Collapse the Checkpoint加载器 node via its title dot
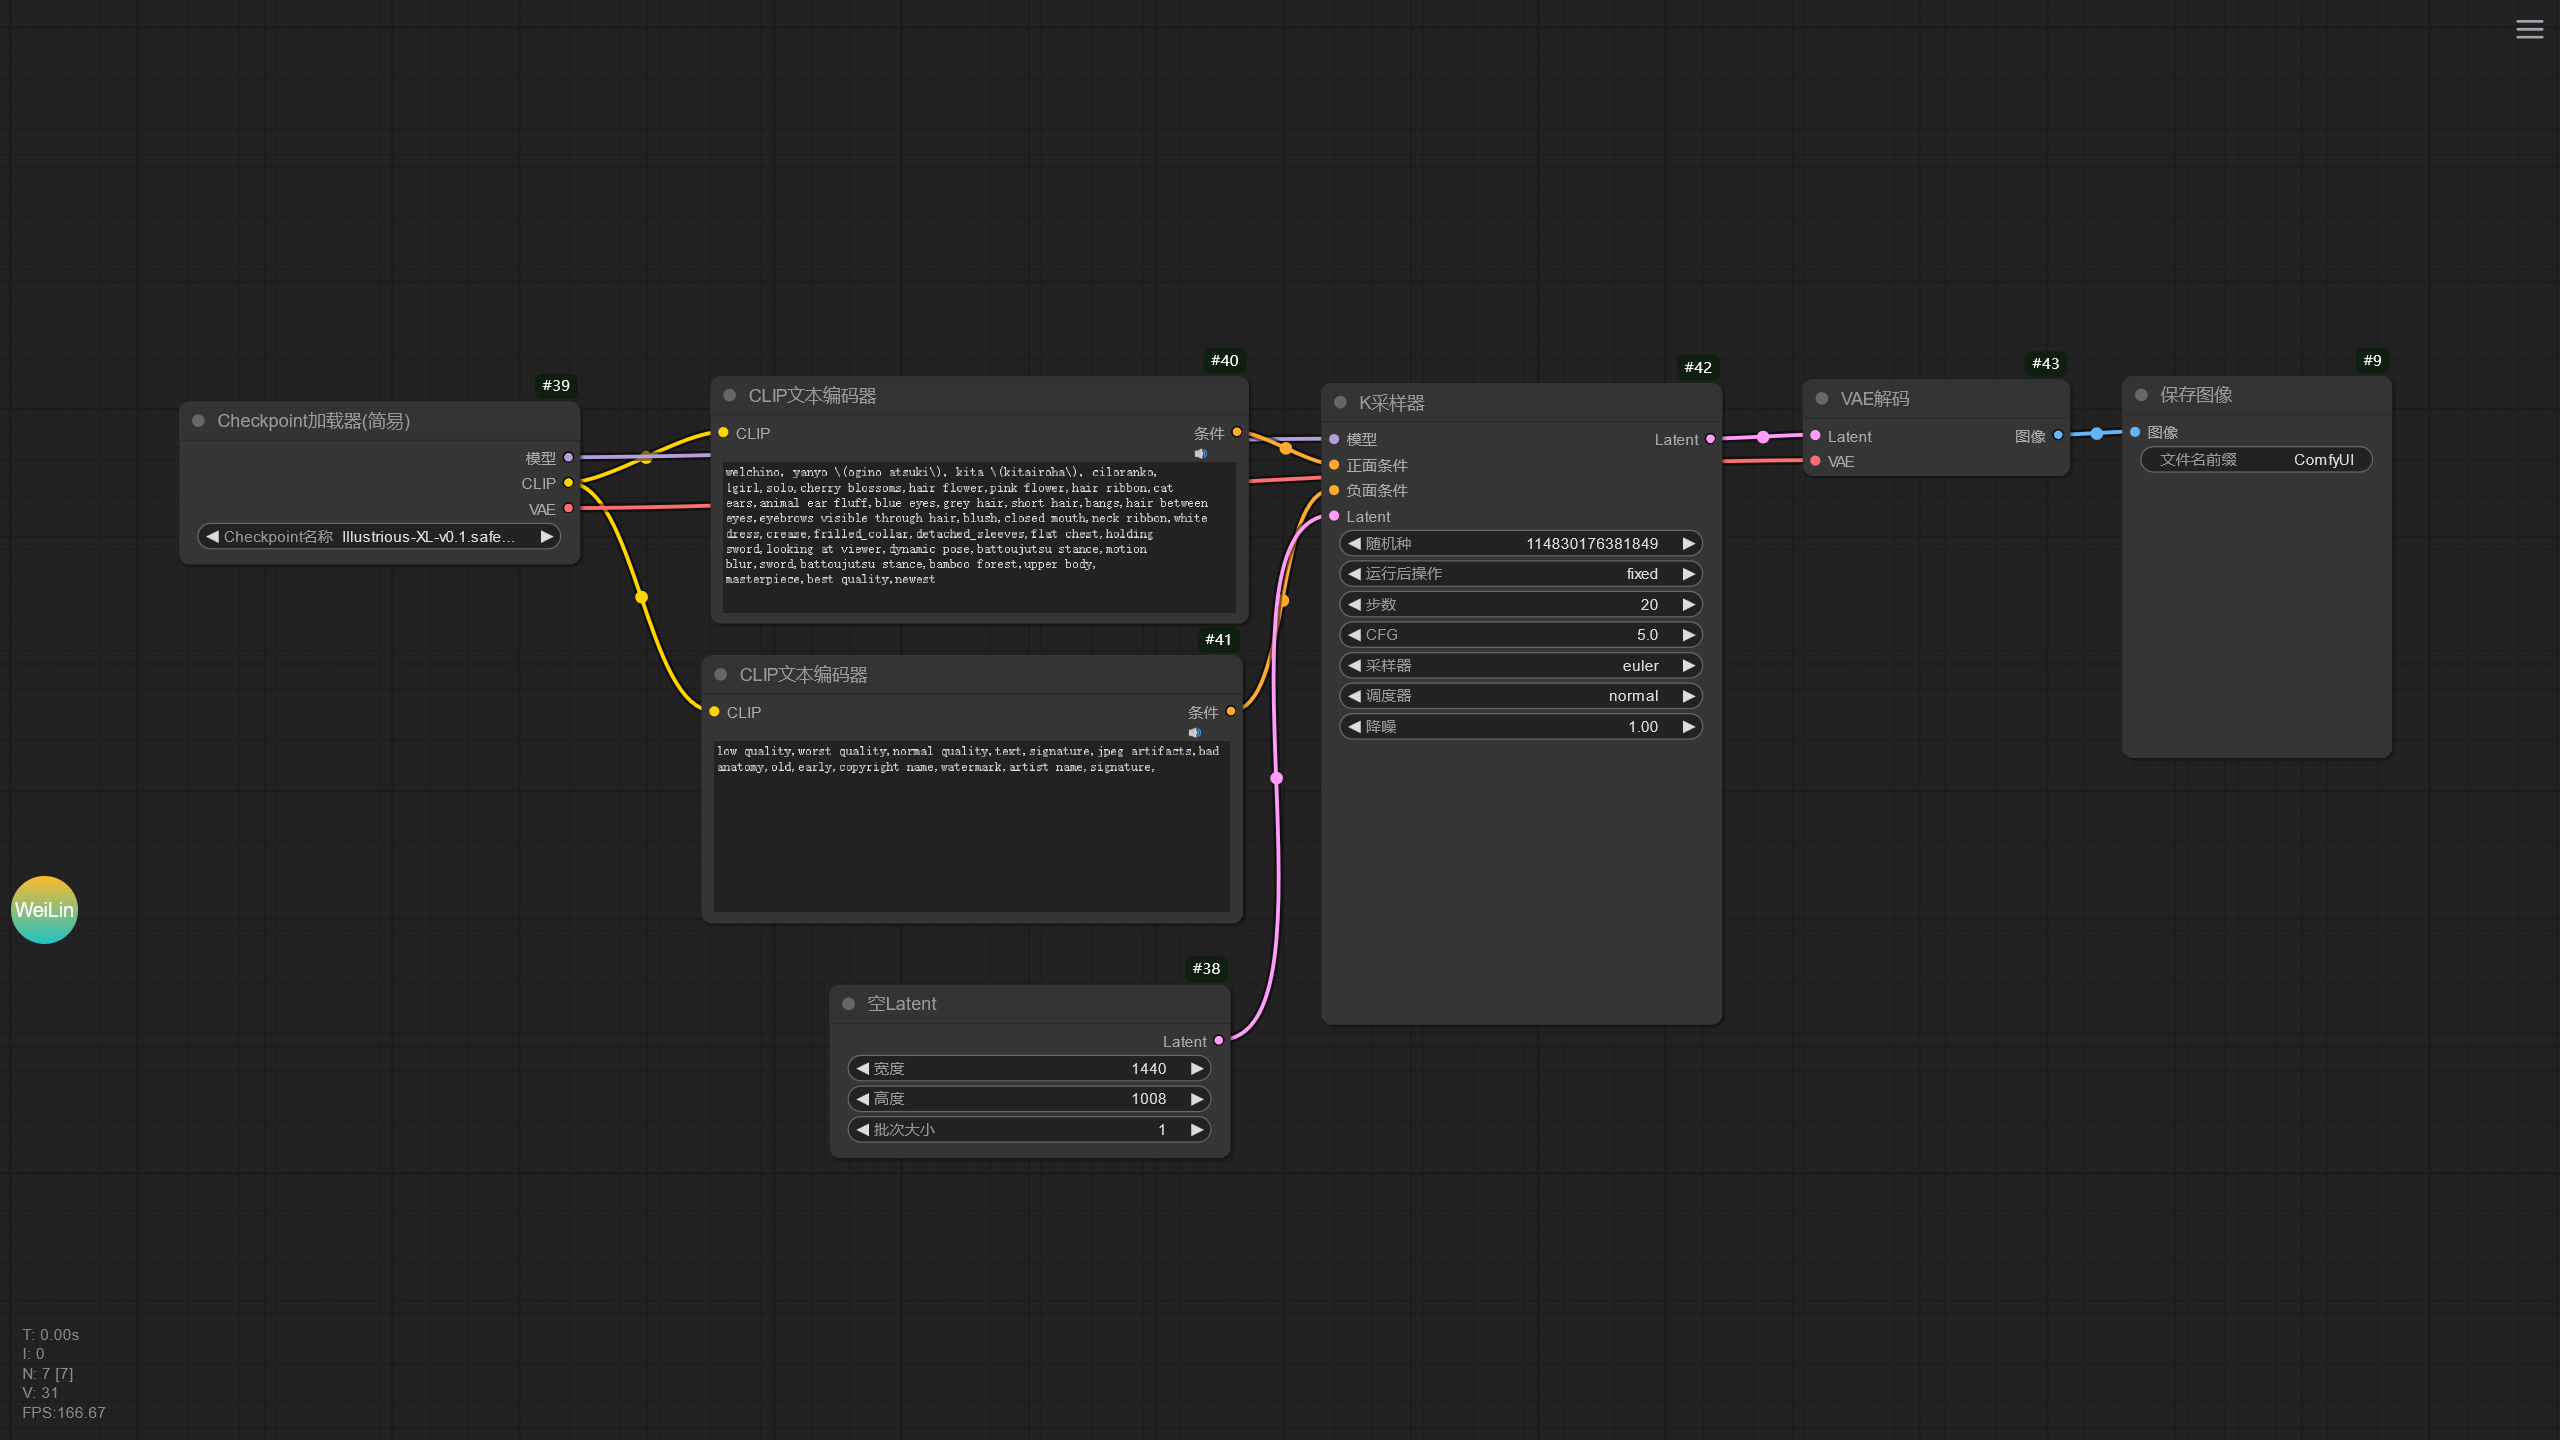This screenshot has height=1440, width=2560. click(198, 421)
